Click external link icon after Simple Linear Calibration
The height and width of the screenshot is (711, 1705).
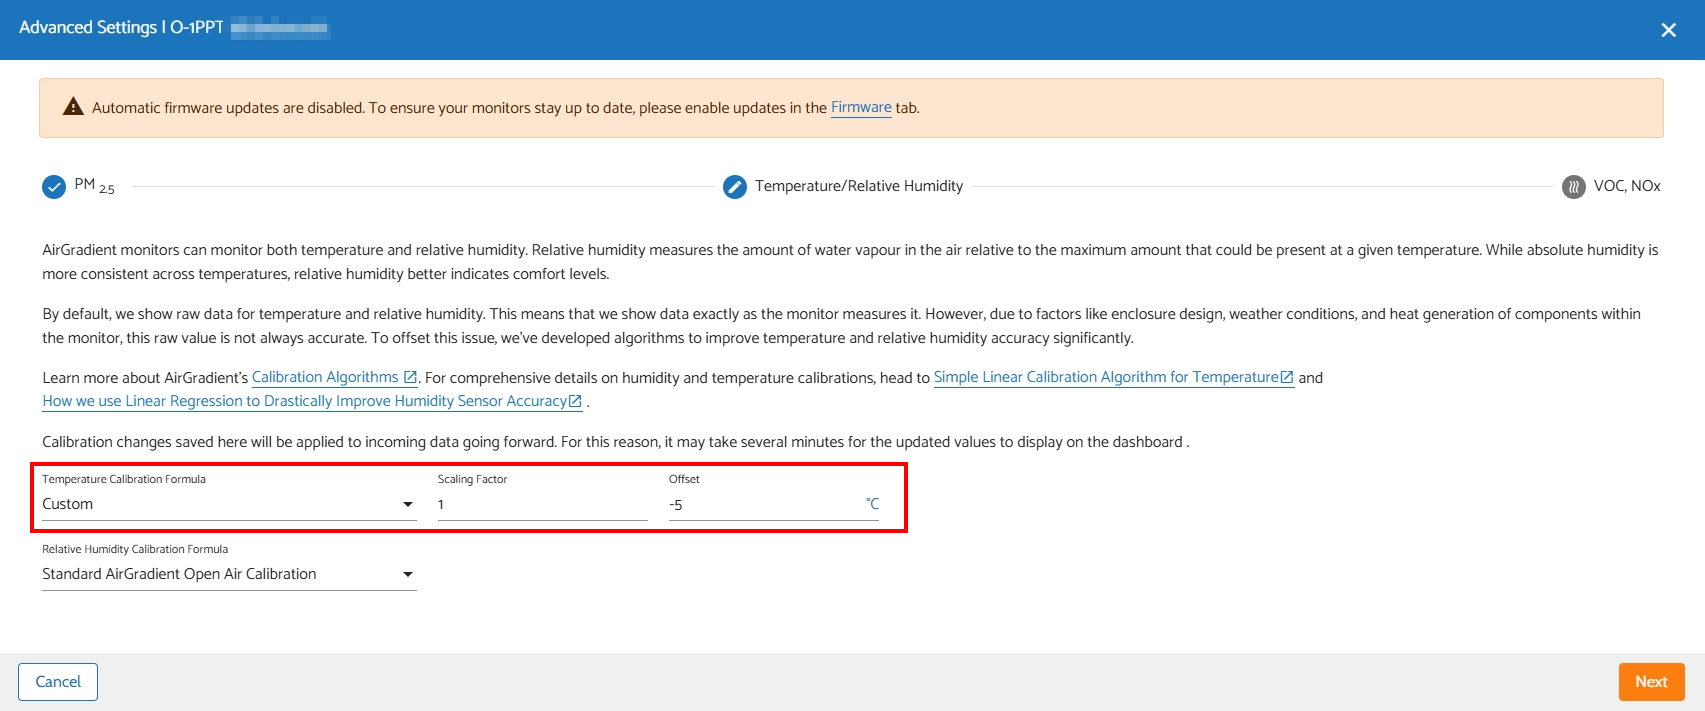pos(1287,378)
